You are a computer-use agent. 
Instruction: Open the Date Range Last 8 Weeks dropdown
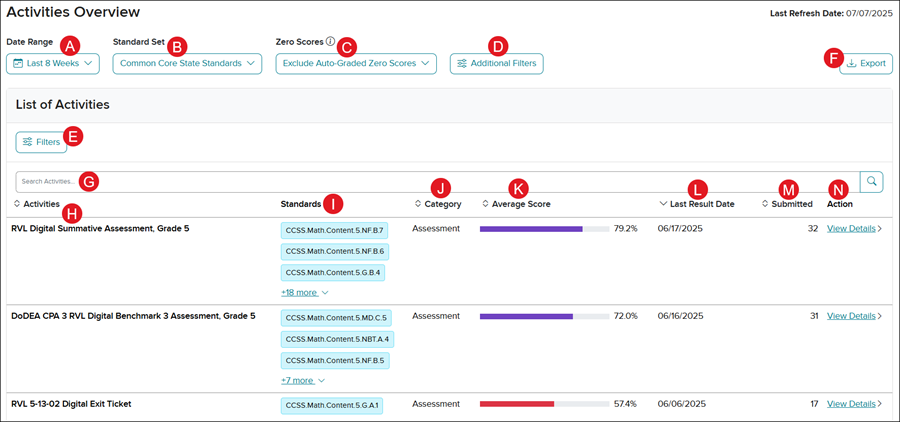pyautogui.click(x=54, y=64)
